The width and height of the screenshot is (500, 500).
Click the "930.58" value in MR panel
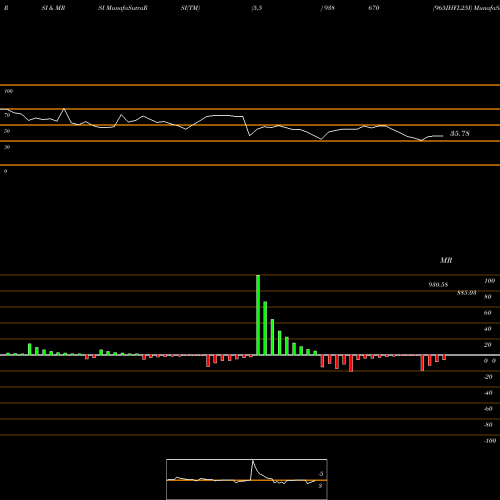coord(438,285)
